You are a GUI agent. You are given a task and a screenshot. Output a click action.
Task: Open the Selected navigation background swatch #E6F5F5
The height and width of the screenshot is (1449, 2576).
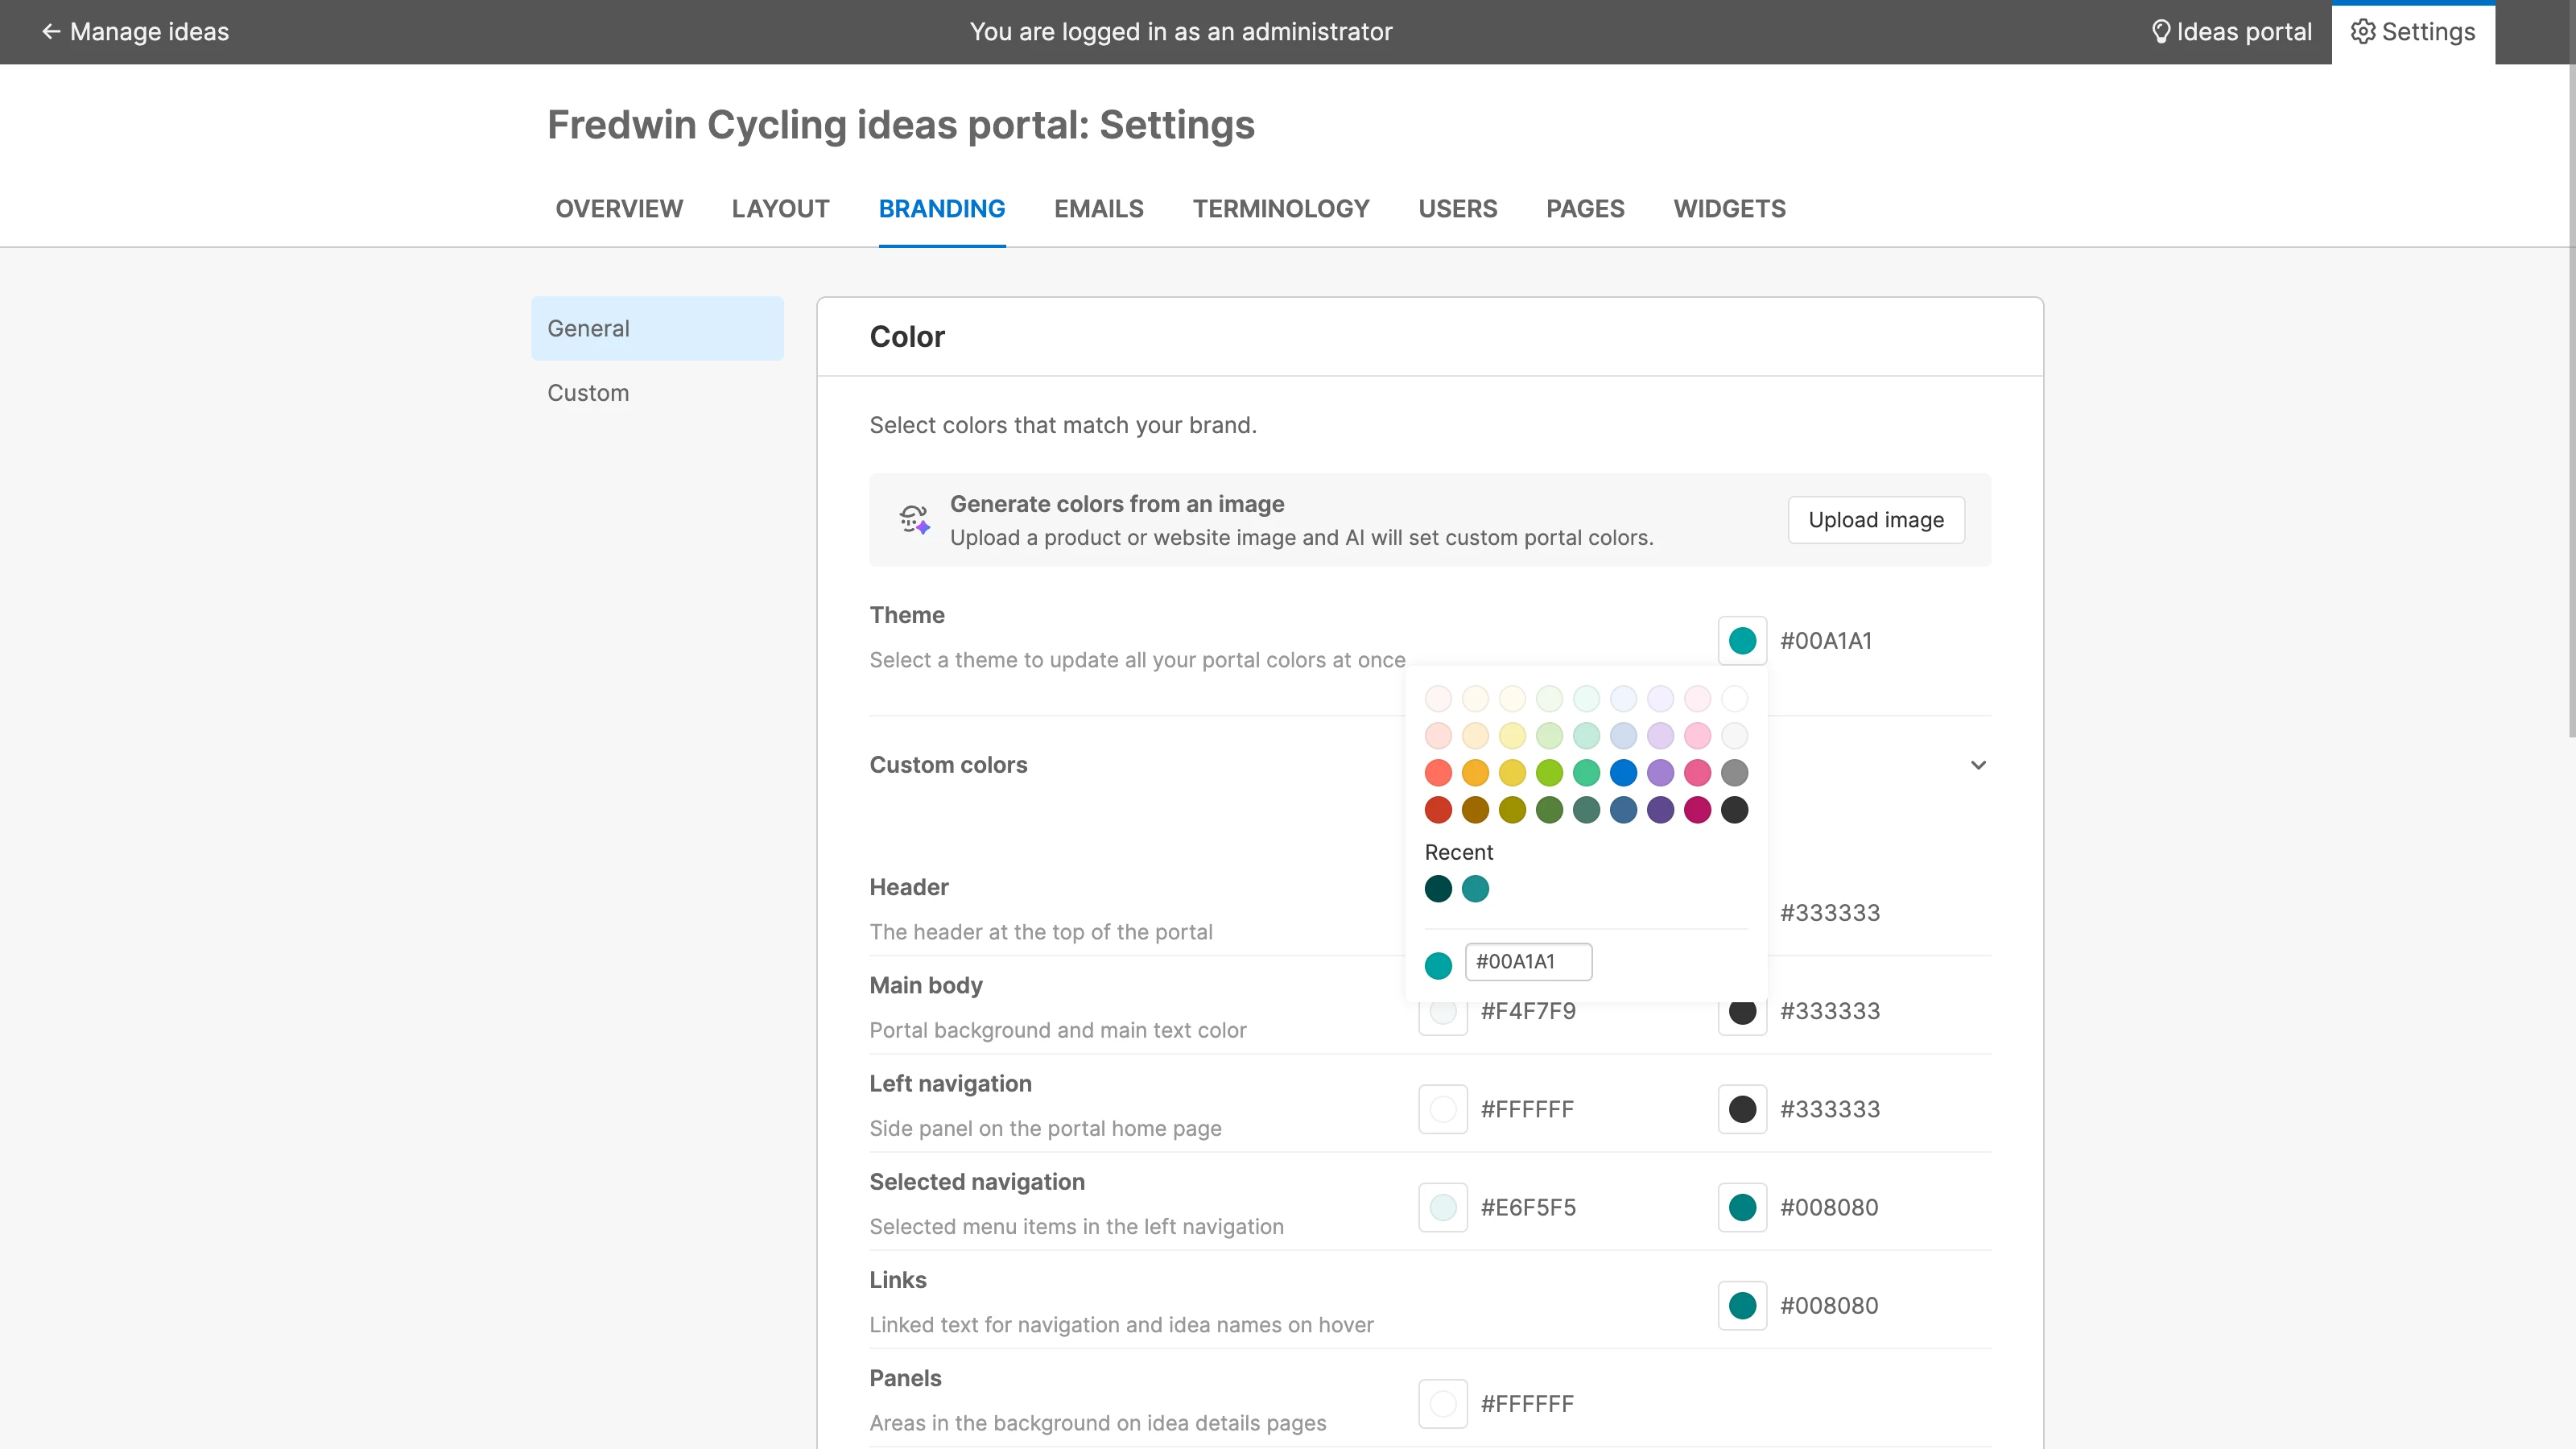pyautogui.click(x=1442, y=1207)
